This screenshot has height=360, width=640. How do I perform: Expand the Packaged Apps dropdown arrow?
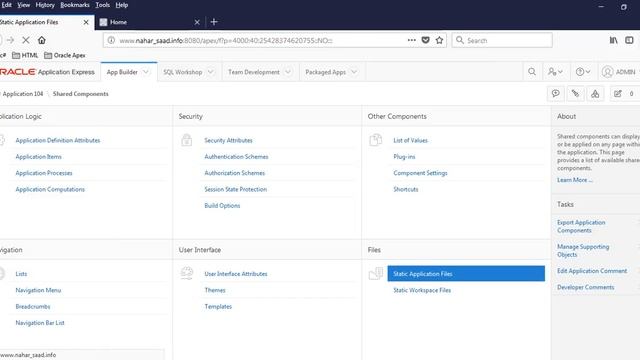354,72
